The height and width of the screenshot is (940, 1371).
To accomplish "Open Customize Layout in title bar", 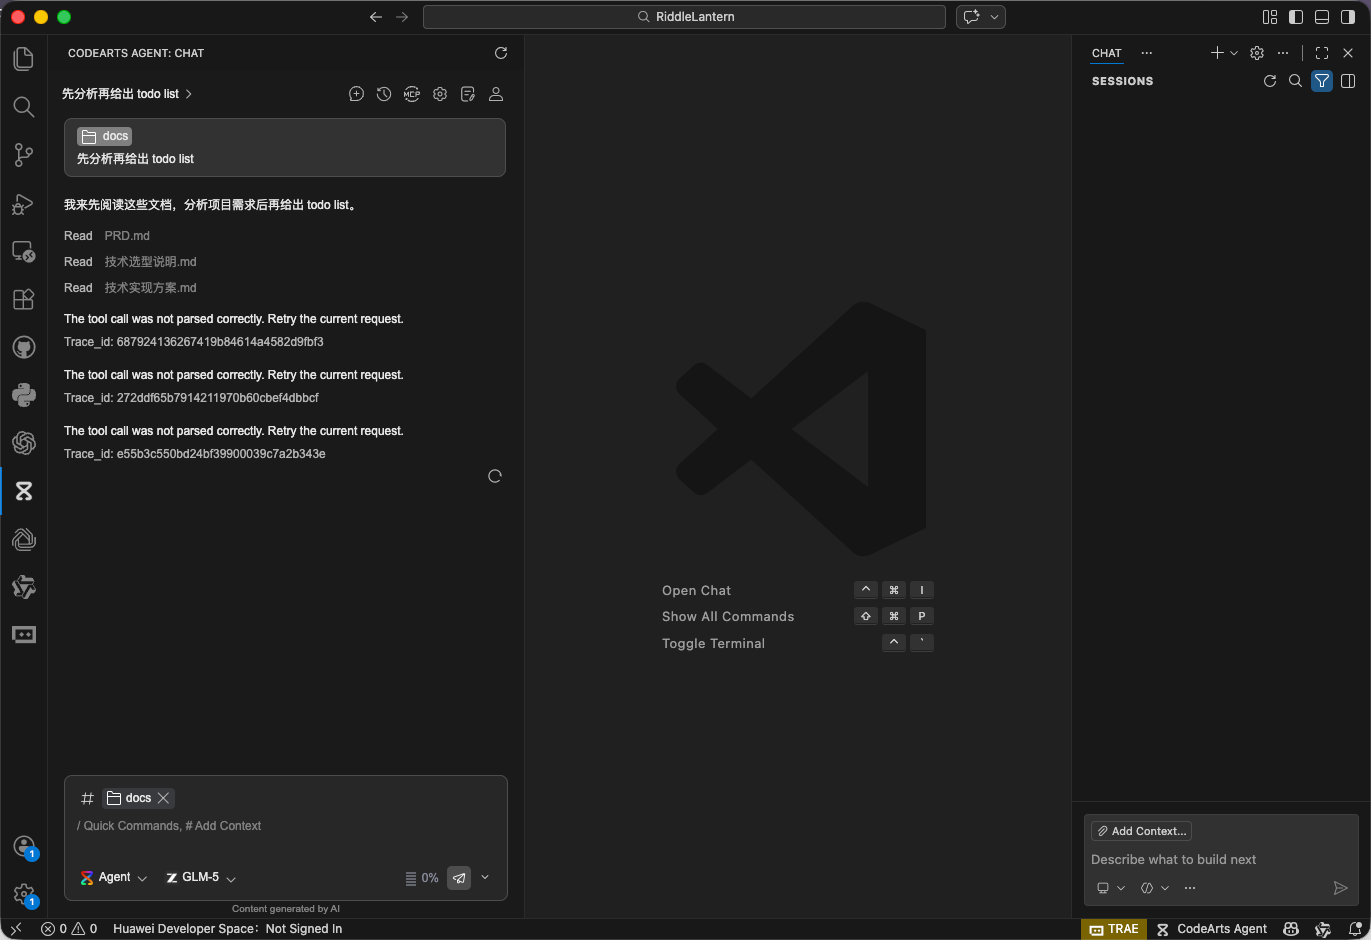I will pyautogui.click(x=1270, y=17).
